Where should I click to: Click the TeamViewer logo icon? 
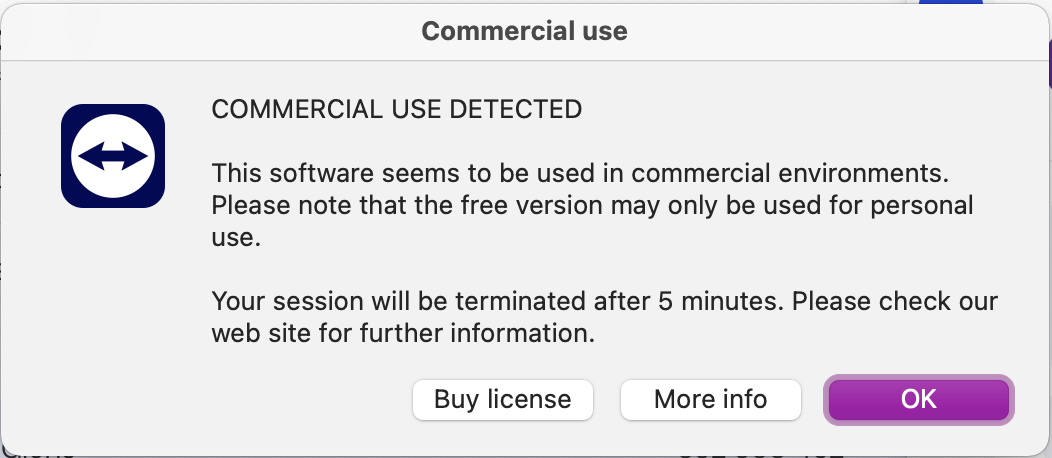pyautogui.click(x=112, y=155)
